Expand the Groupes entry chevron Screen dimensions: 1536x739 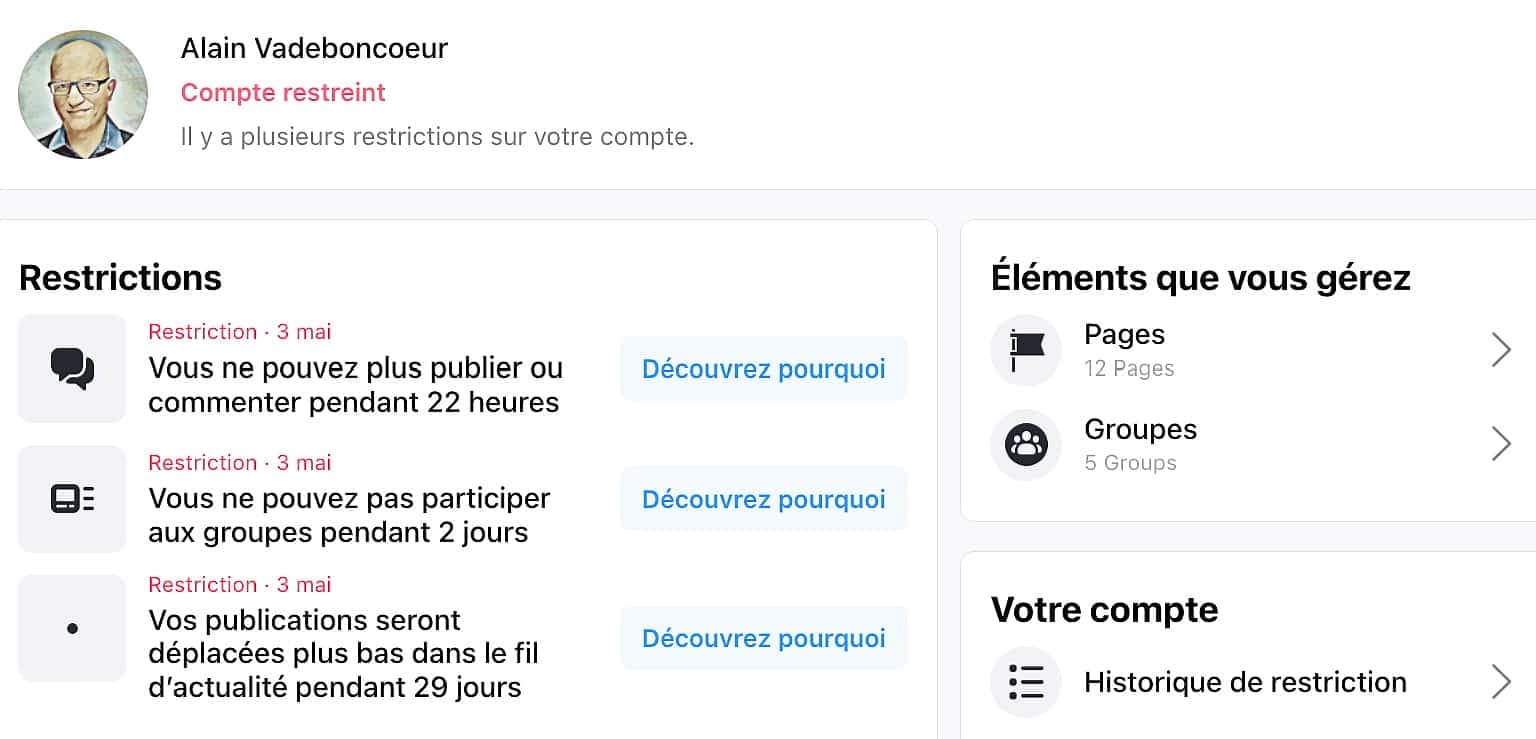point(1500,444)
